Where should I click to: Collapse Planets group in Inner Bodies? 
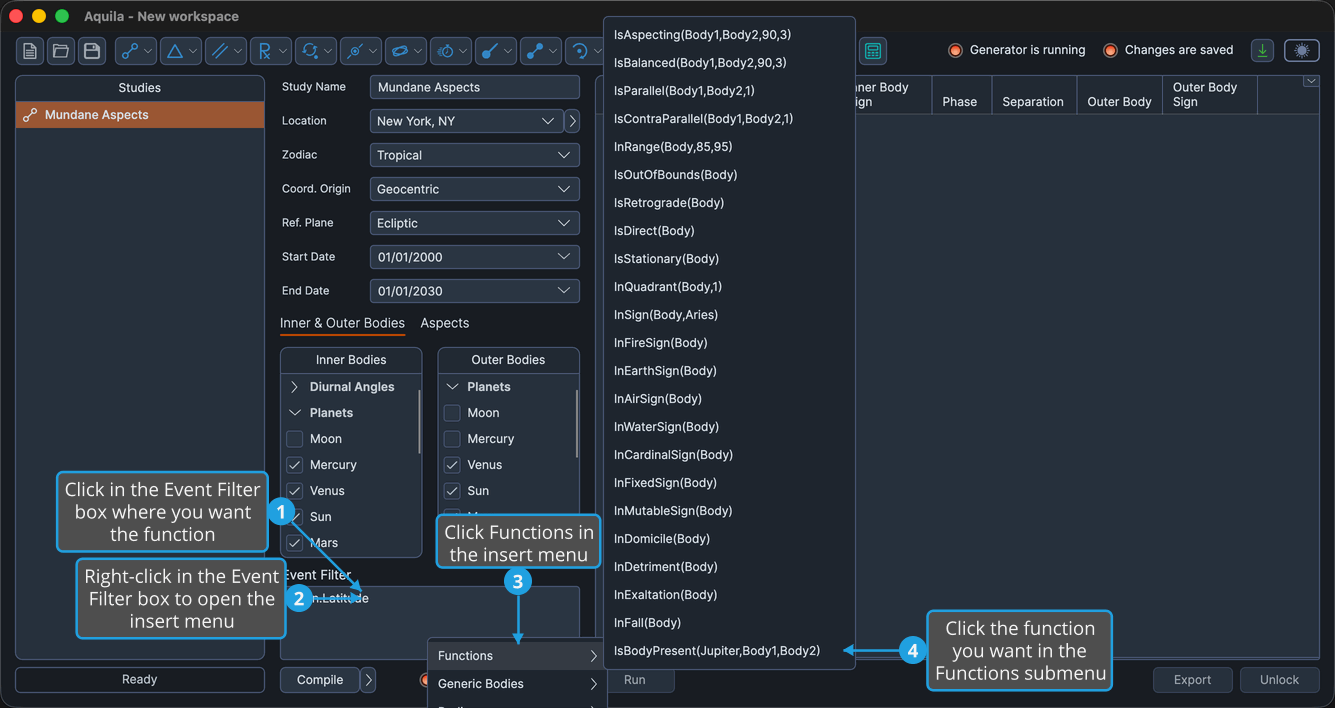pos(294,413)
